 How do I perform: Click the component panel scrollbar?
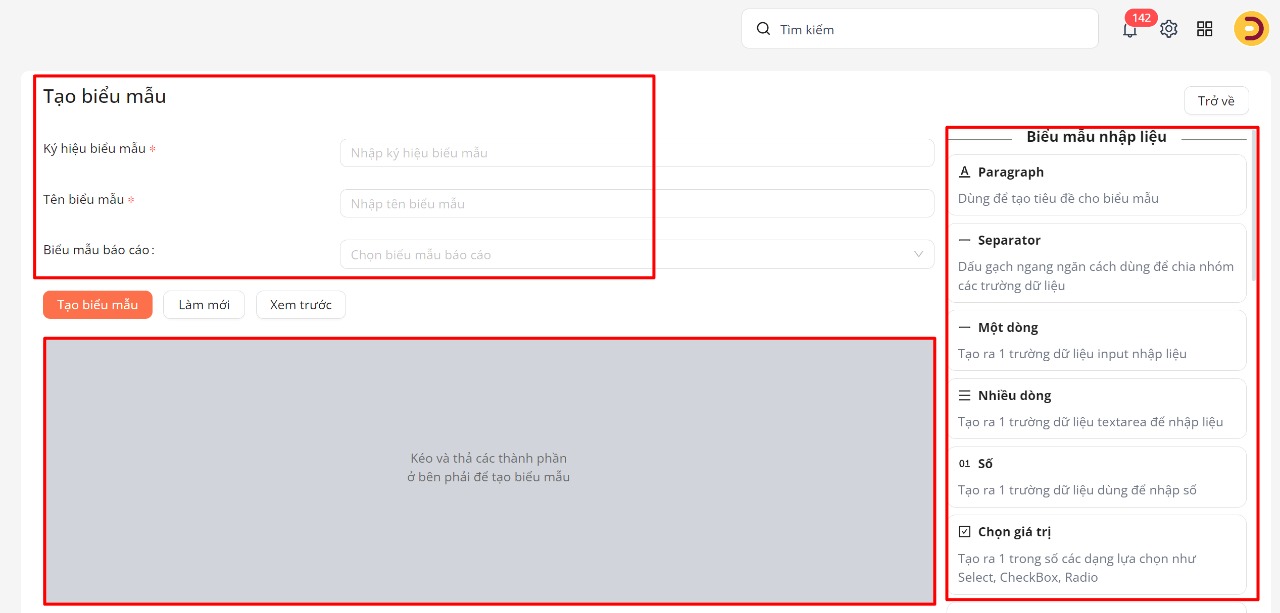tap(1253, 200)
